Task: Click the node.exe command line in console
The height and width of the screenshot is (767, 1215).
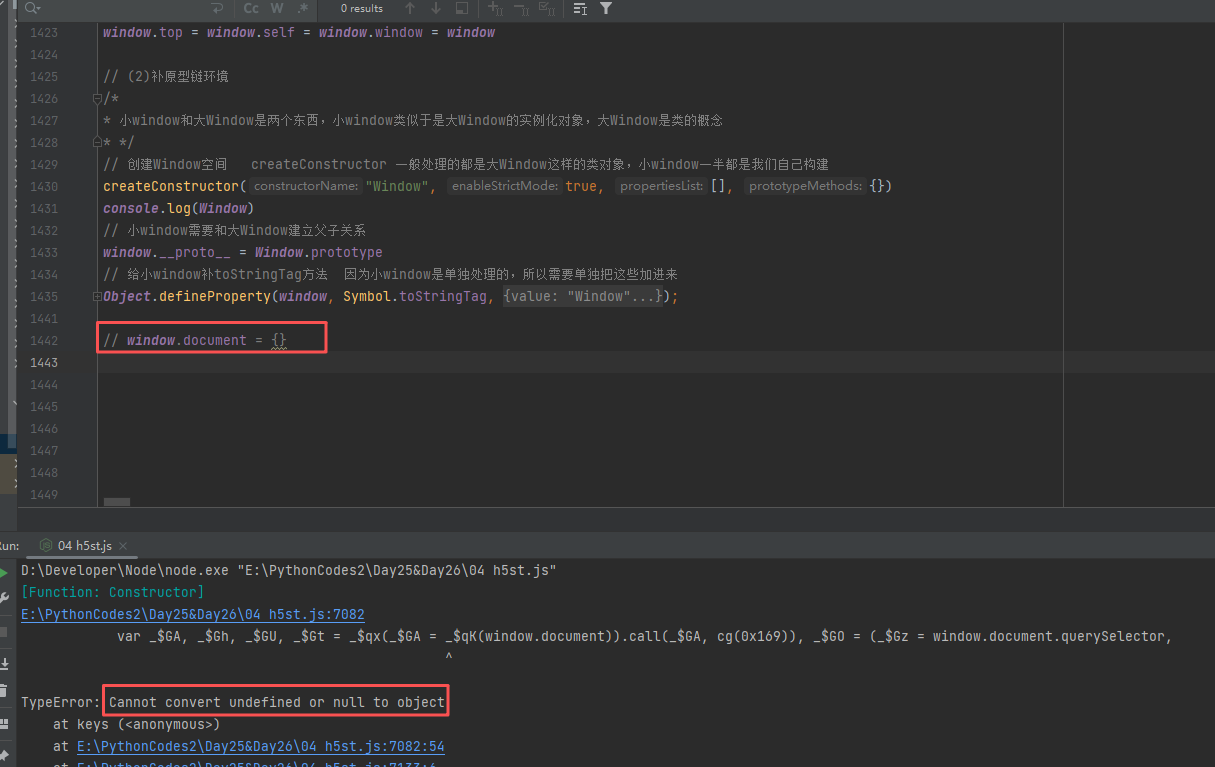Action: [289, 570]
